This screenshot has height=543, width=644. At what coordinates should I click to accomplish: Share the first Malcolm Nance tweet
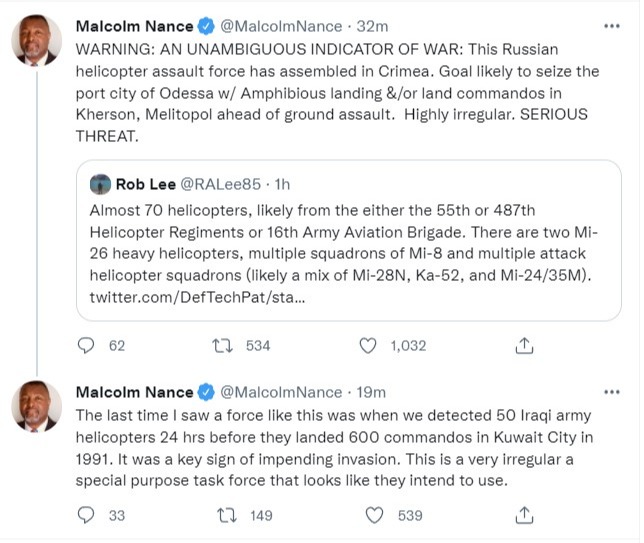523,346
